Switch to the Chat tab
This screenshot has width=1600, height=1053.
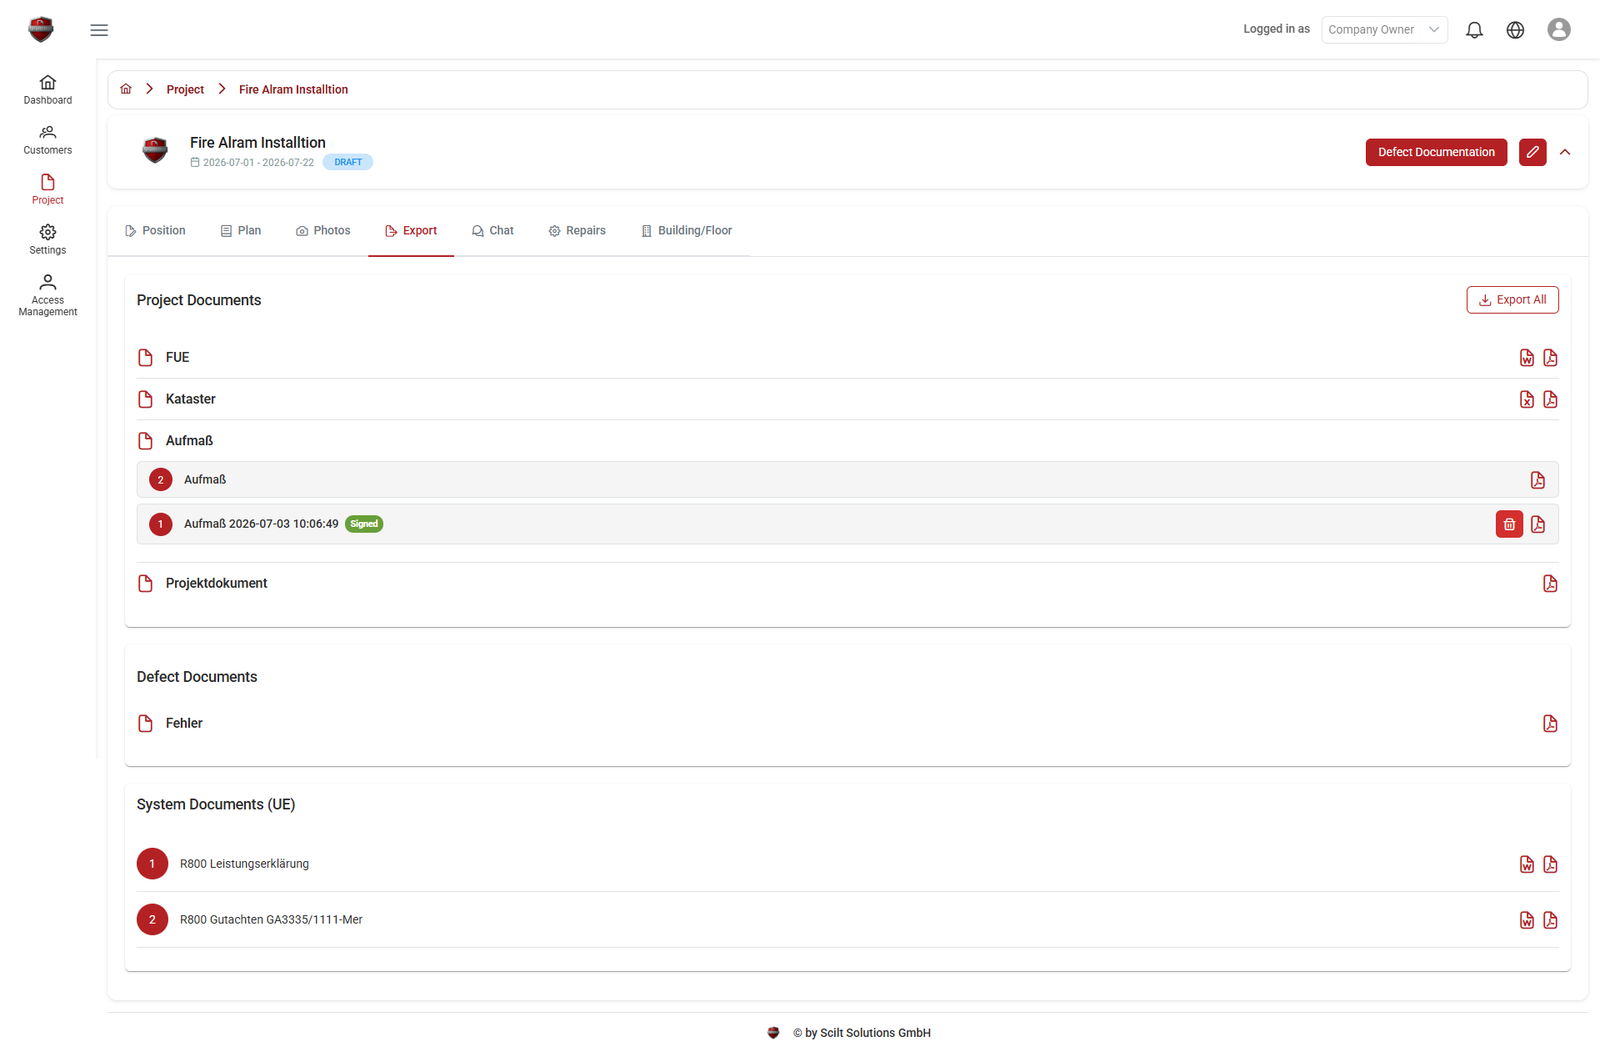coord(492,231)
